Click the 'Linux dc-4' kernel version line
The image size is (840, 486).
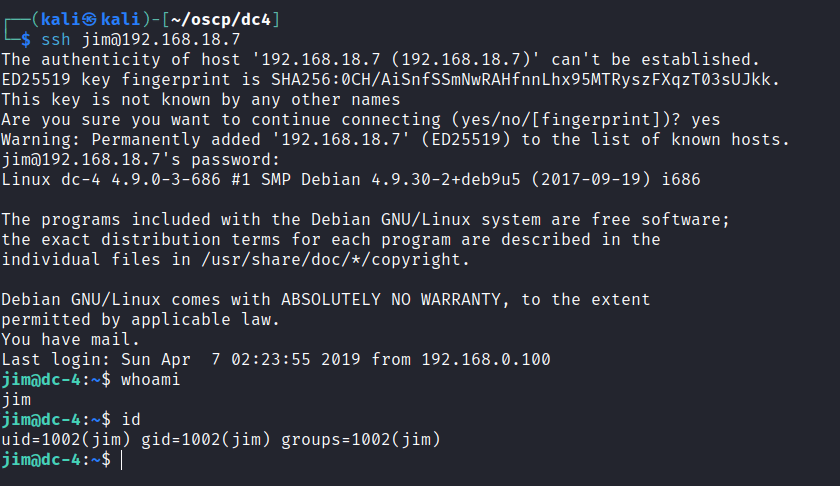pos(350,179)
